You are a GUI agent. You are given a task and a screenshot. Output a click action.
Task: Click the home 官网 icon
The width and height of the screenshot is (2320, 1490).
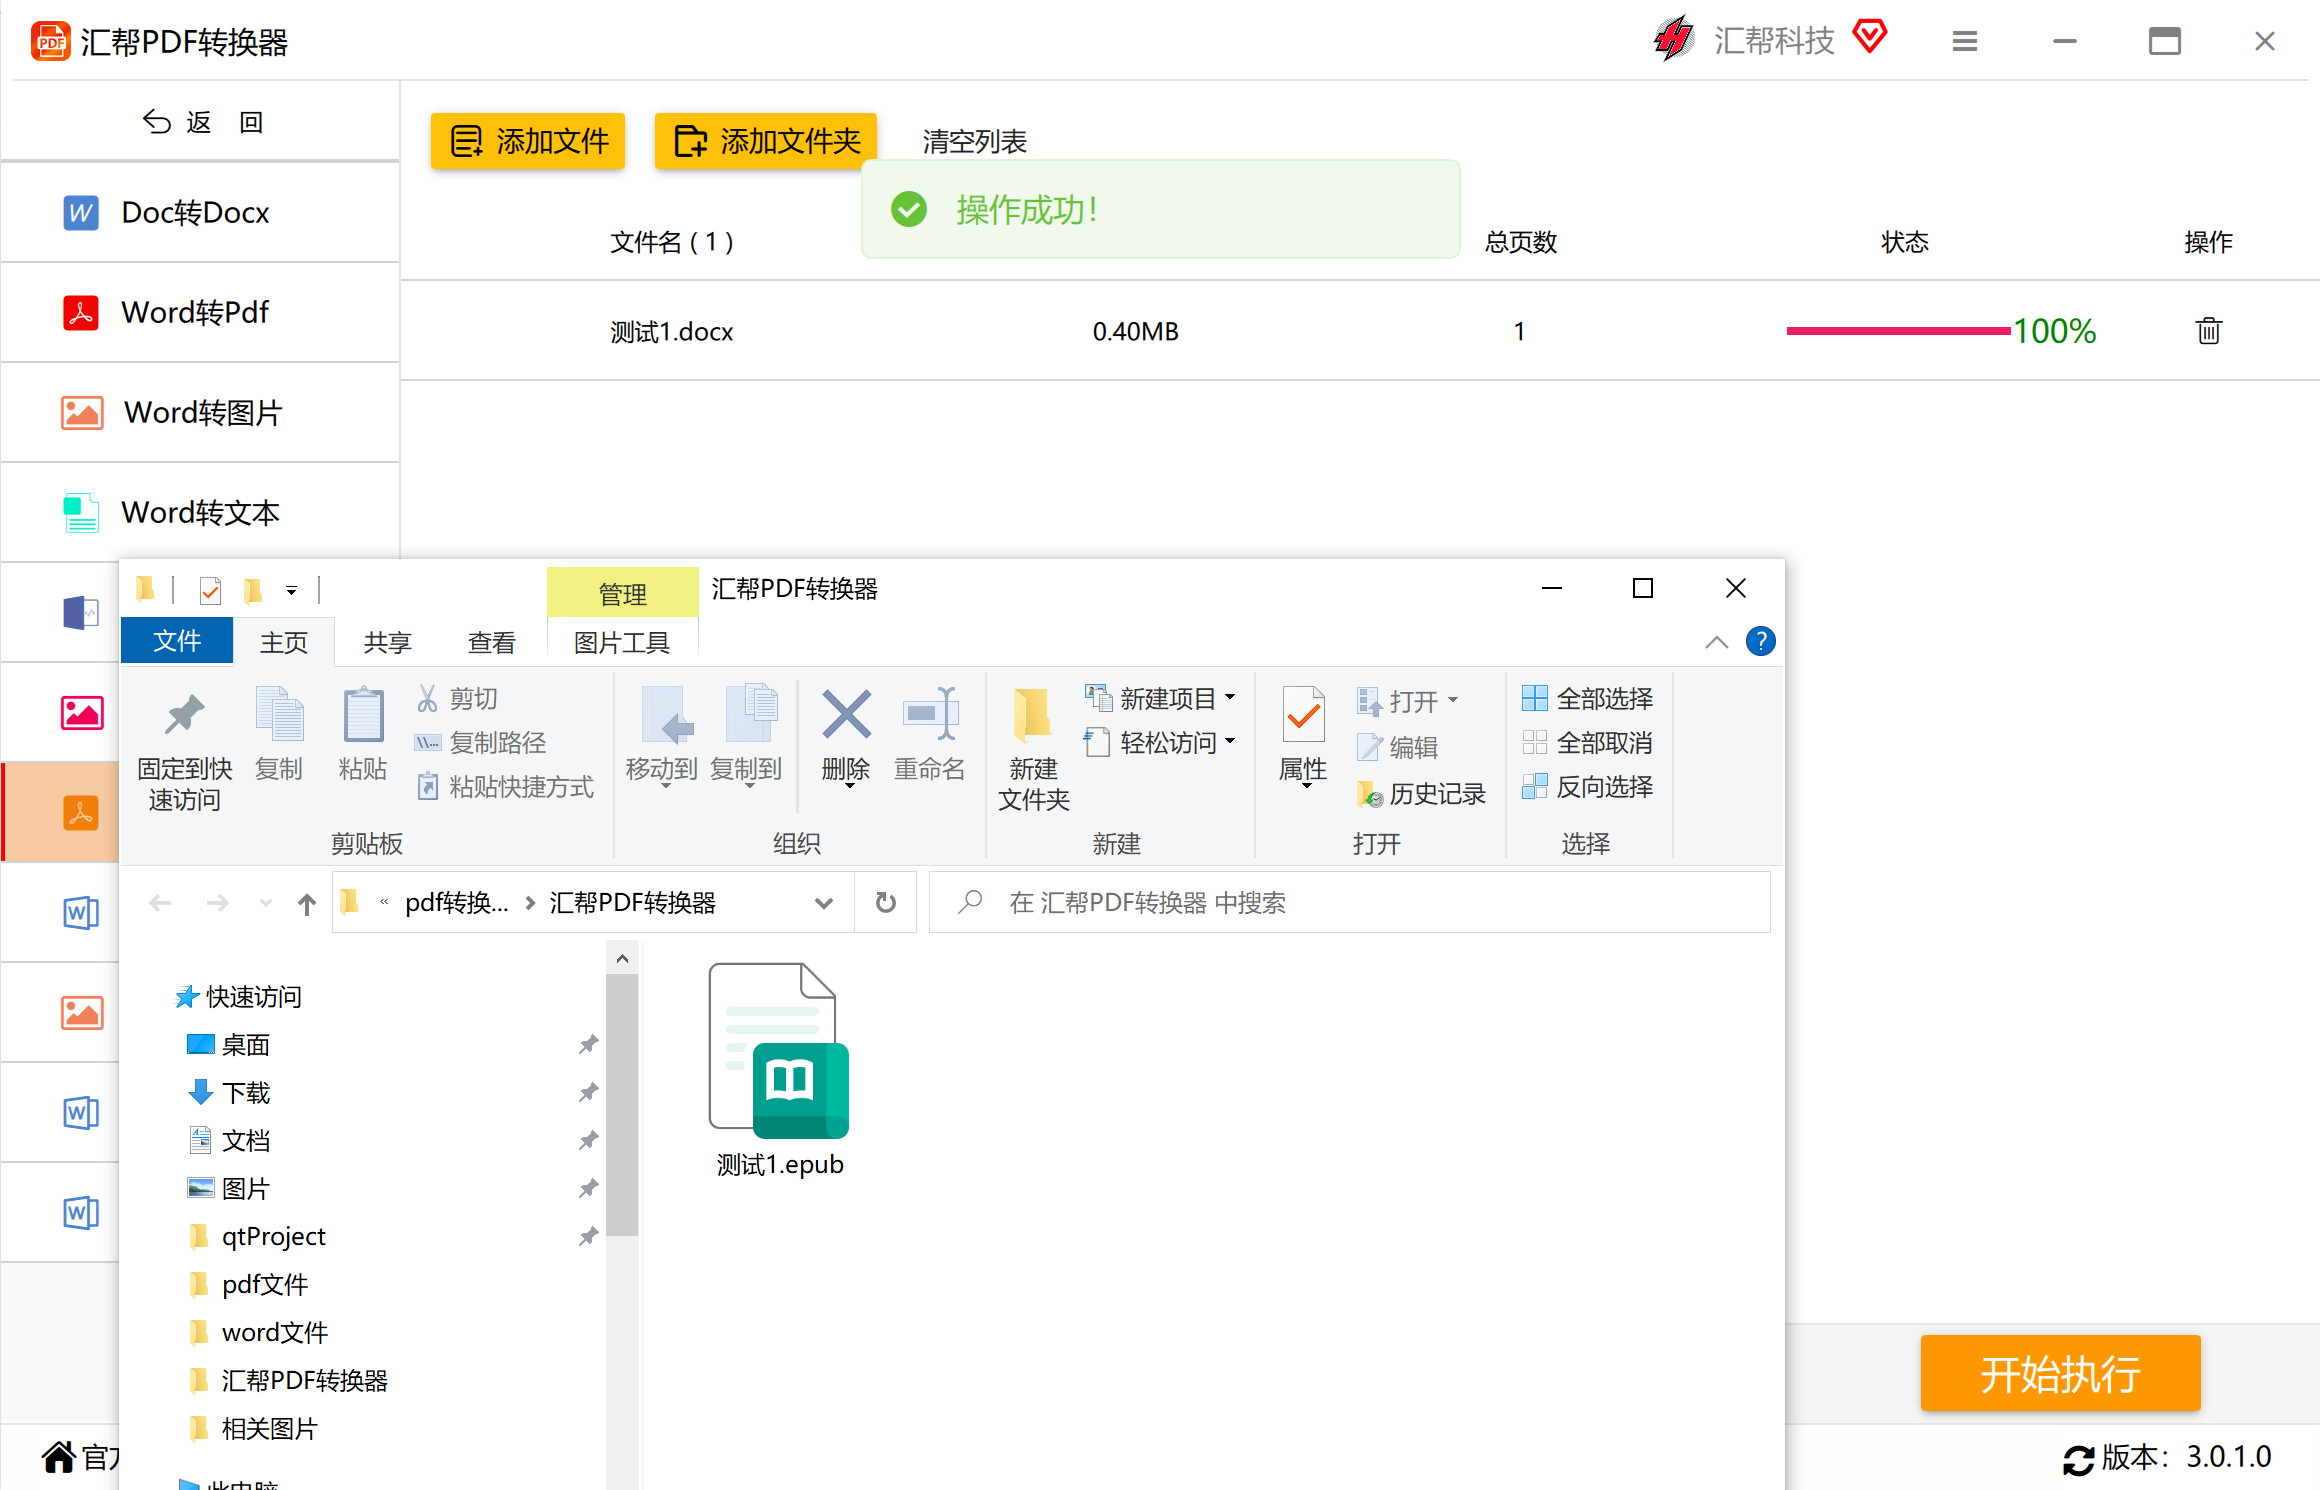click(x=59, y=1457)
